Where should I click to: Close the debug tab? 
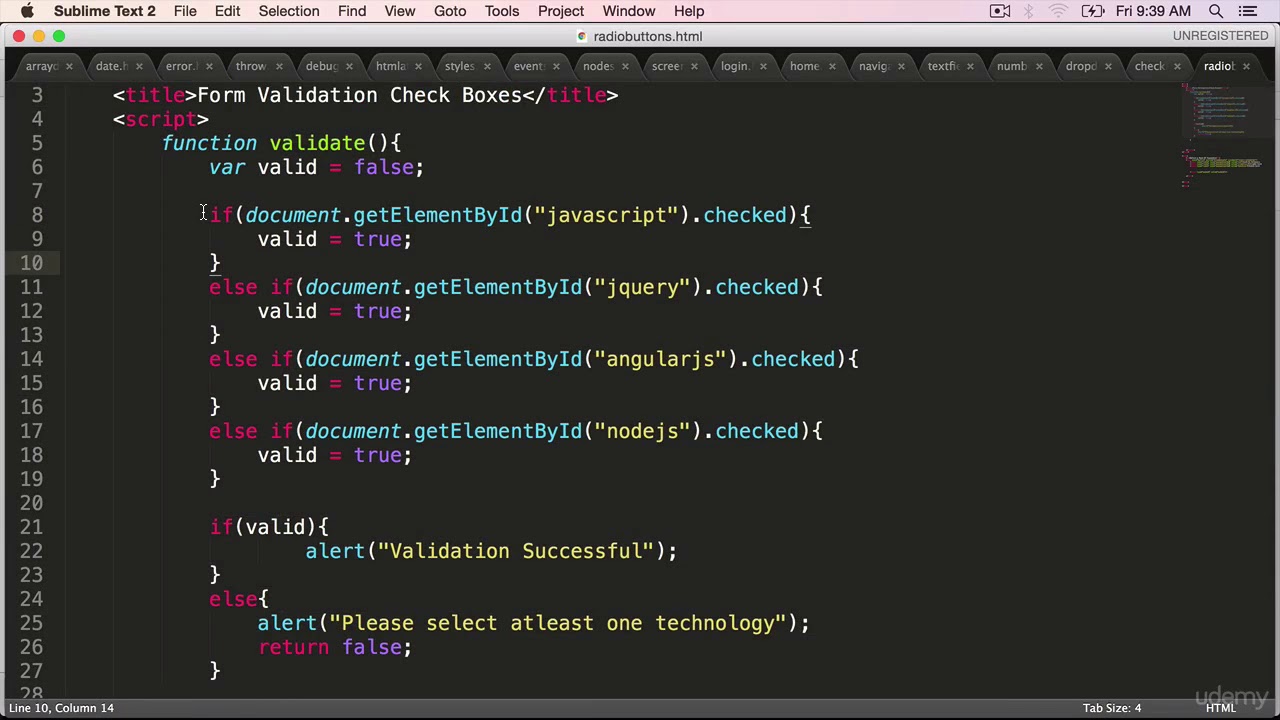(348, 67)
